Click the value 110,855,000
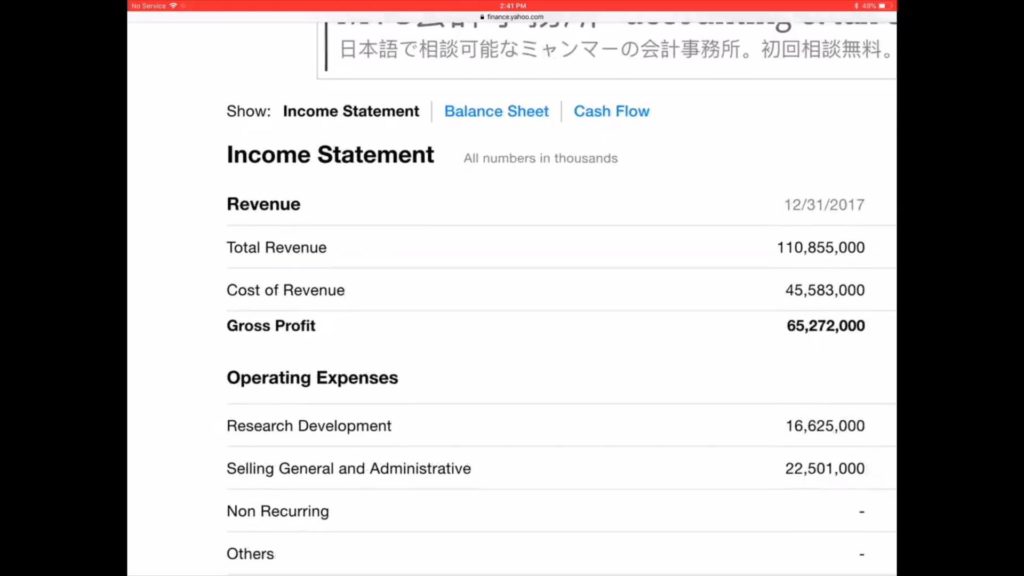 tap(820, 248)
